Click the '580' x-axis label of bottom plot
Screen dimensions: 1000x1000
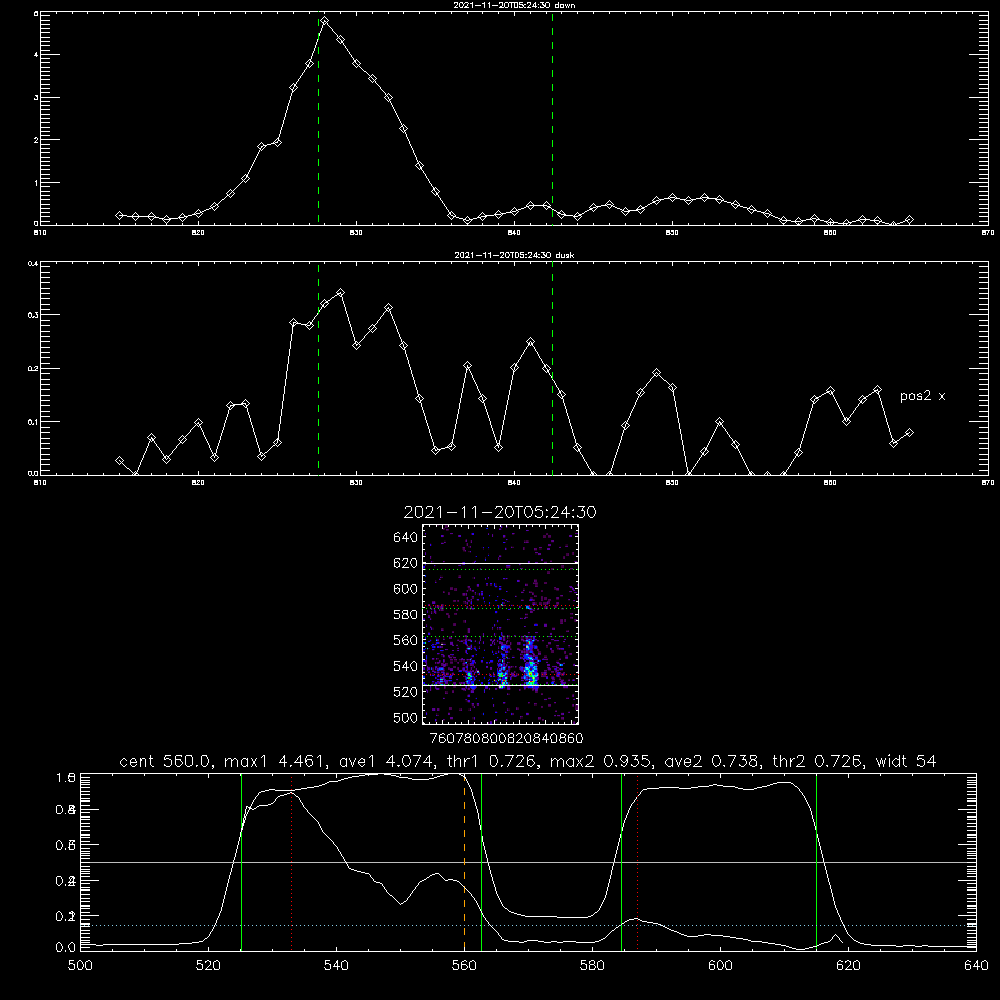[x=592, y=966]
